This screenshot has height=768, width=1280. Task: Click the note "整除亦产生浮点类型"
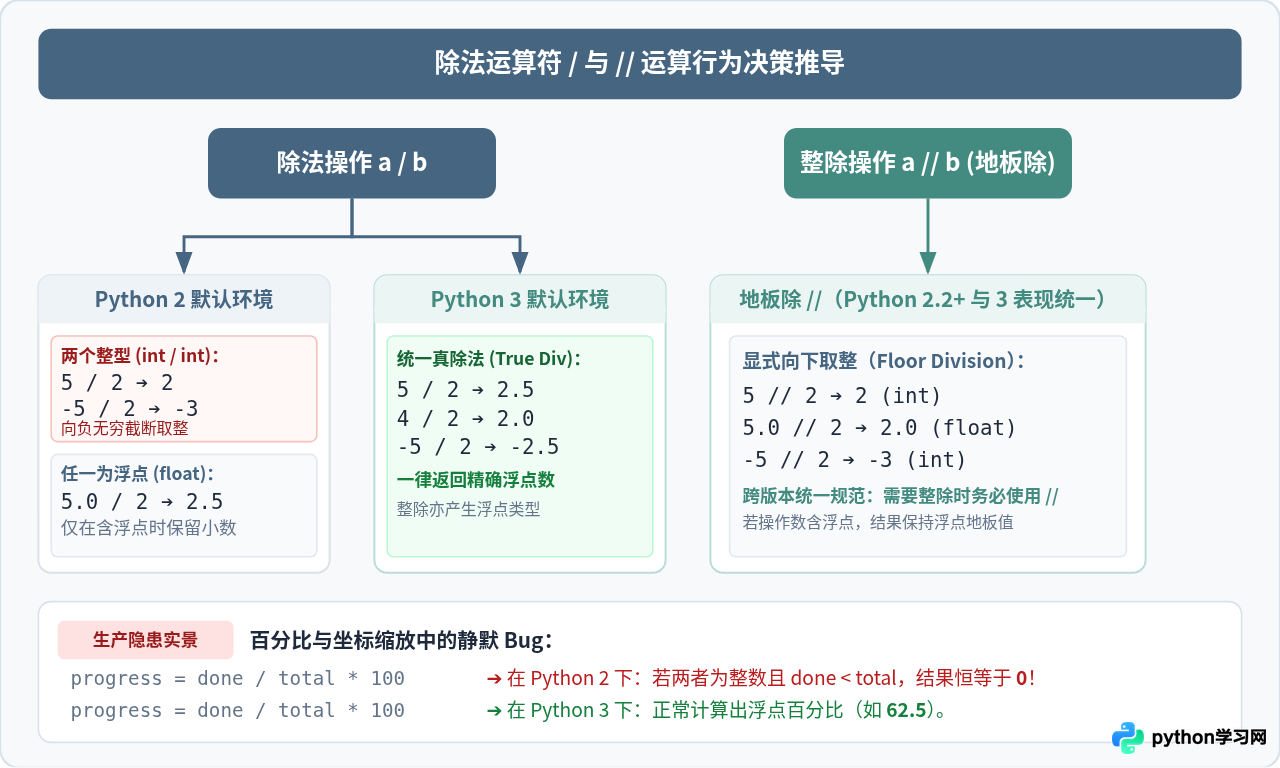point(469,509)
